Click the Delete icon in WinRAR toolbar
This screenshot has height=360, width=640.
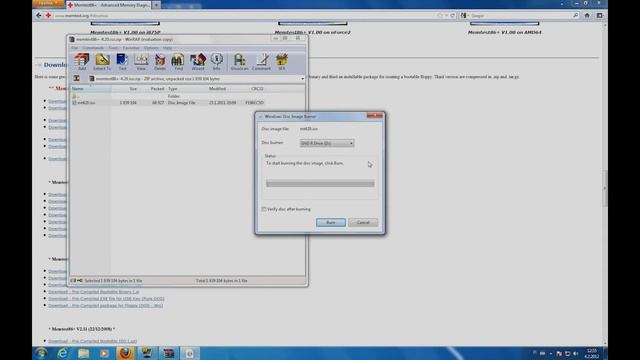click(160, 62)
